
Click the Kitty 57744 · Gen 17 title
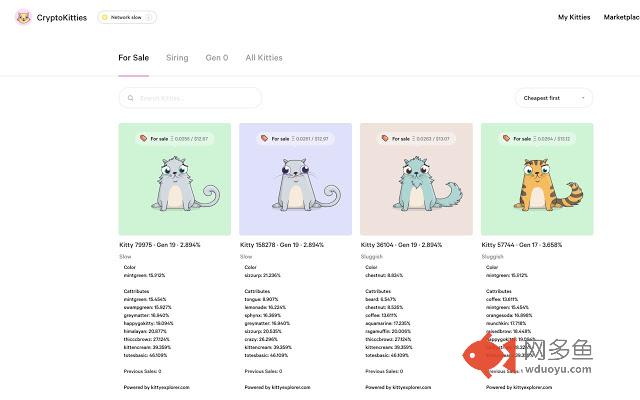(522, 245)
